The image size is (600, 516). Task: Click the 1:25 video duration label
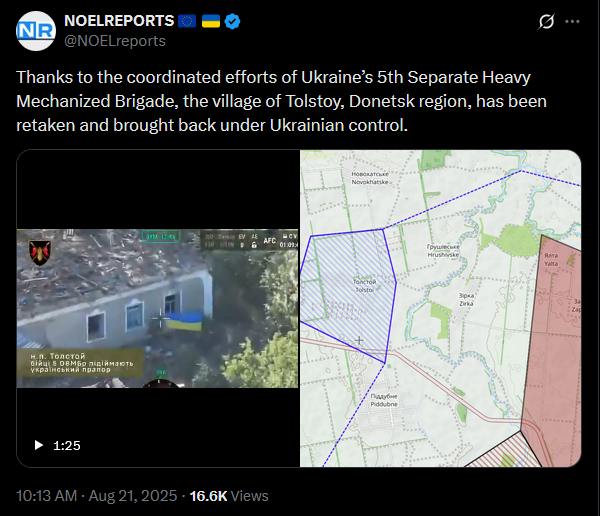(67, 446)
